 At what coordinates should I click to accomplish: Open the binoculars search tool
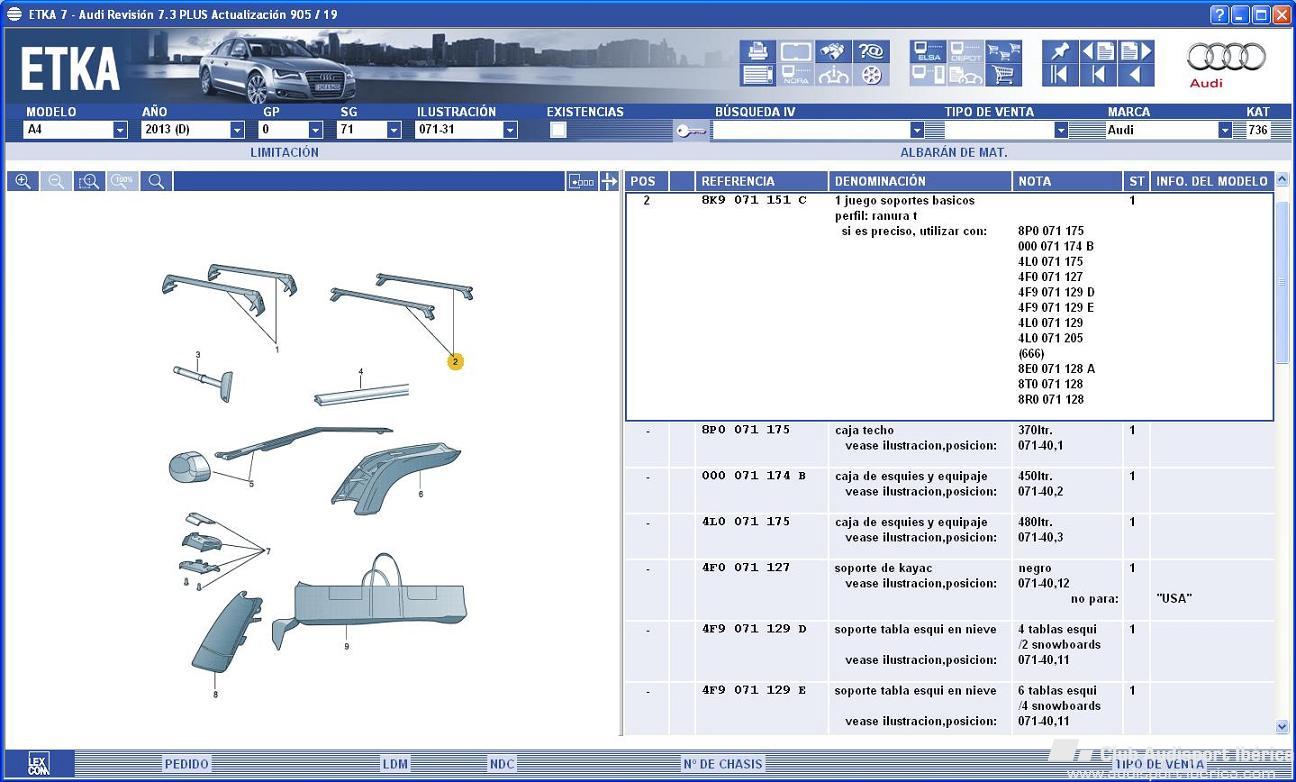point(833,51)
